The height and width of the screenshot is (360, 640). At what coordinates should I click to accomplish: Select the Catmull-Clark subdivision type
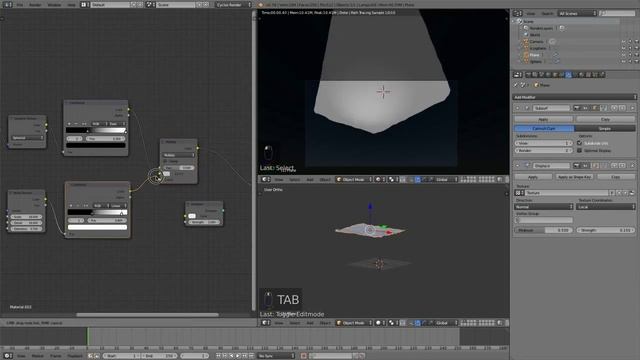click(544, 129)
